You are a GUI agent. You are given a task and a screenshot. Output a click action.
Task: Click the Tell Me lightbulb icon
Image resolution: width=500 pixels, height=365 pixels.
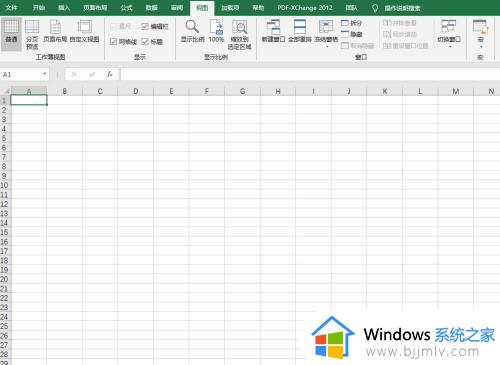375,8
